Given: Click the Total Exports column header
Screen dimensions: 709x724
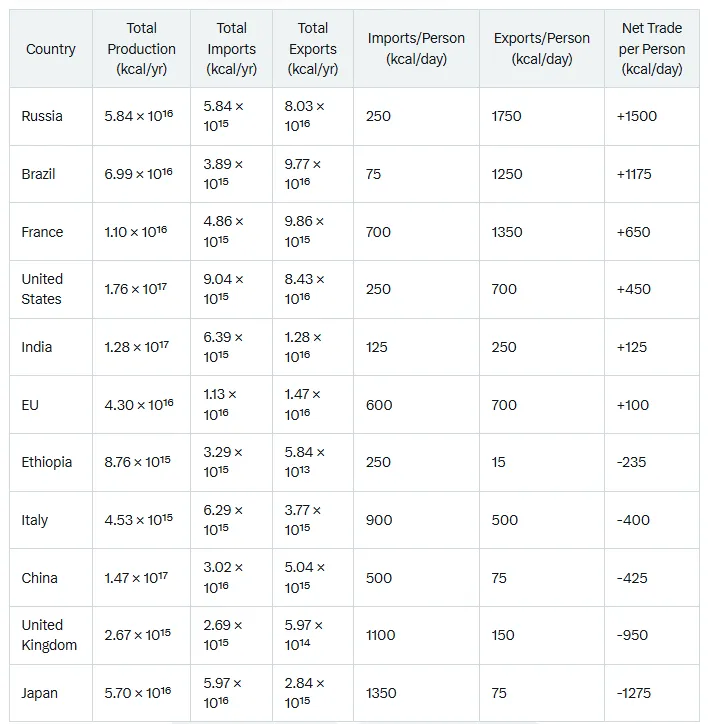Looking at the screenshot, I should click(x=312, y=48).
